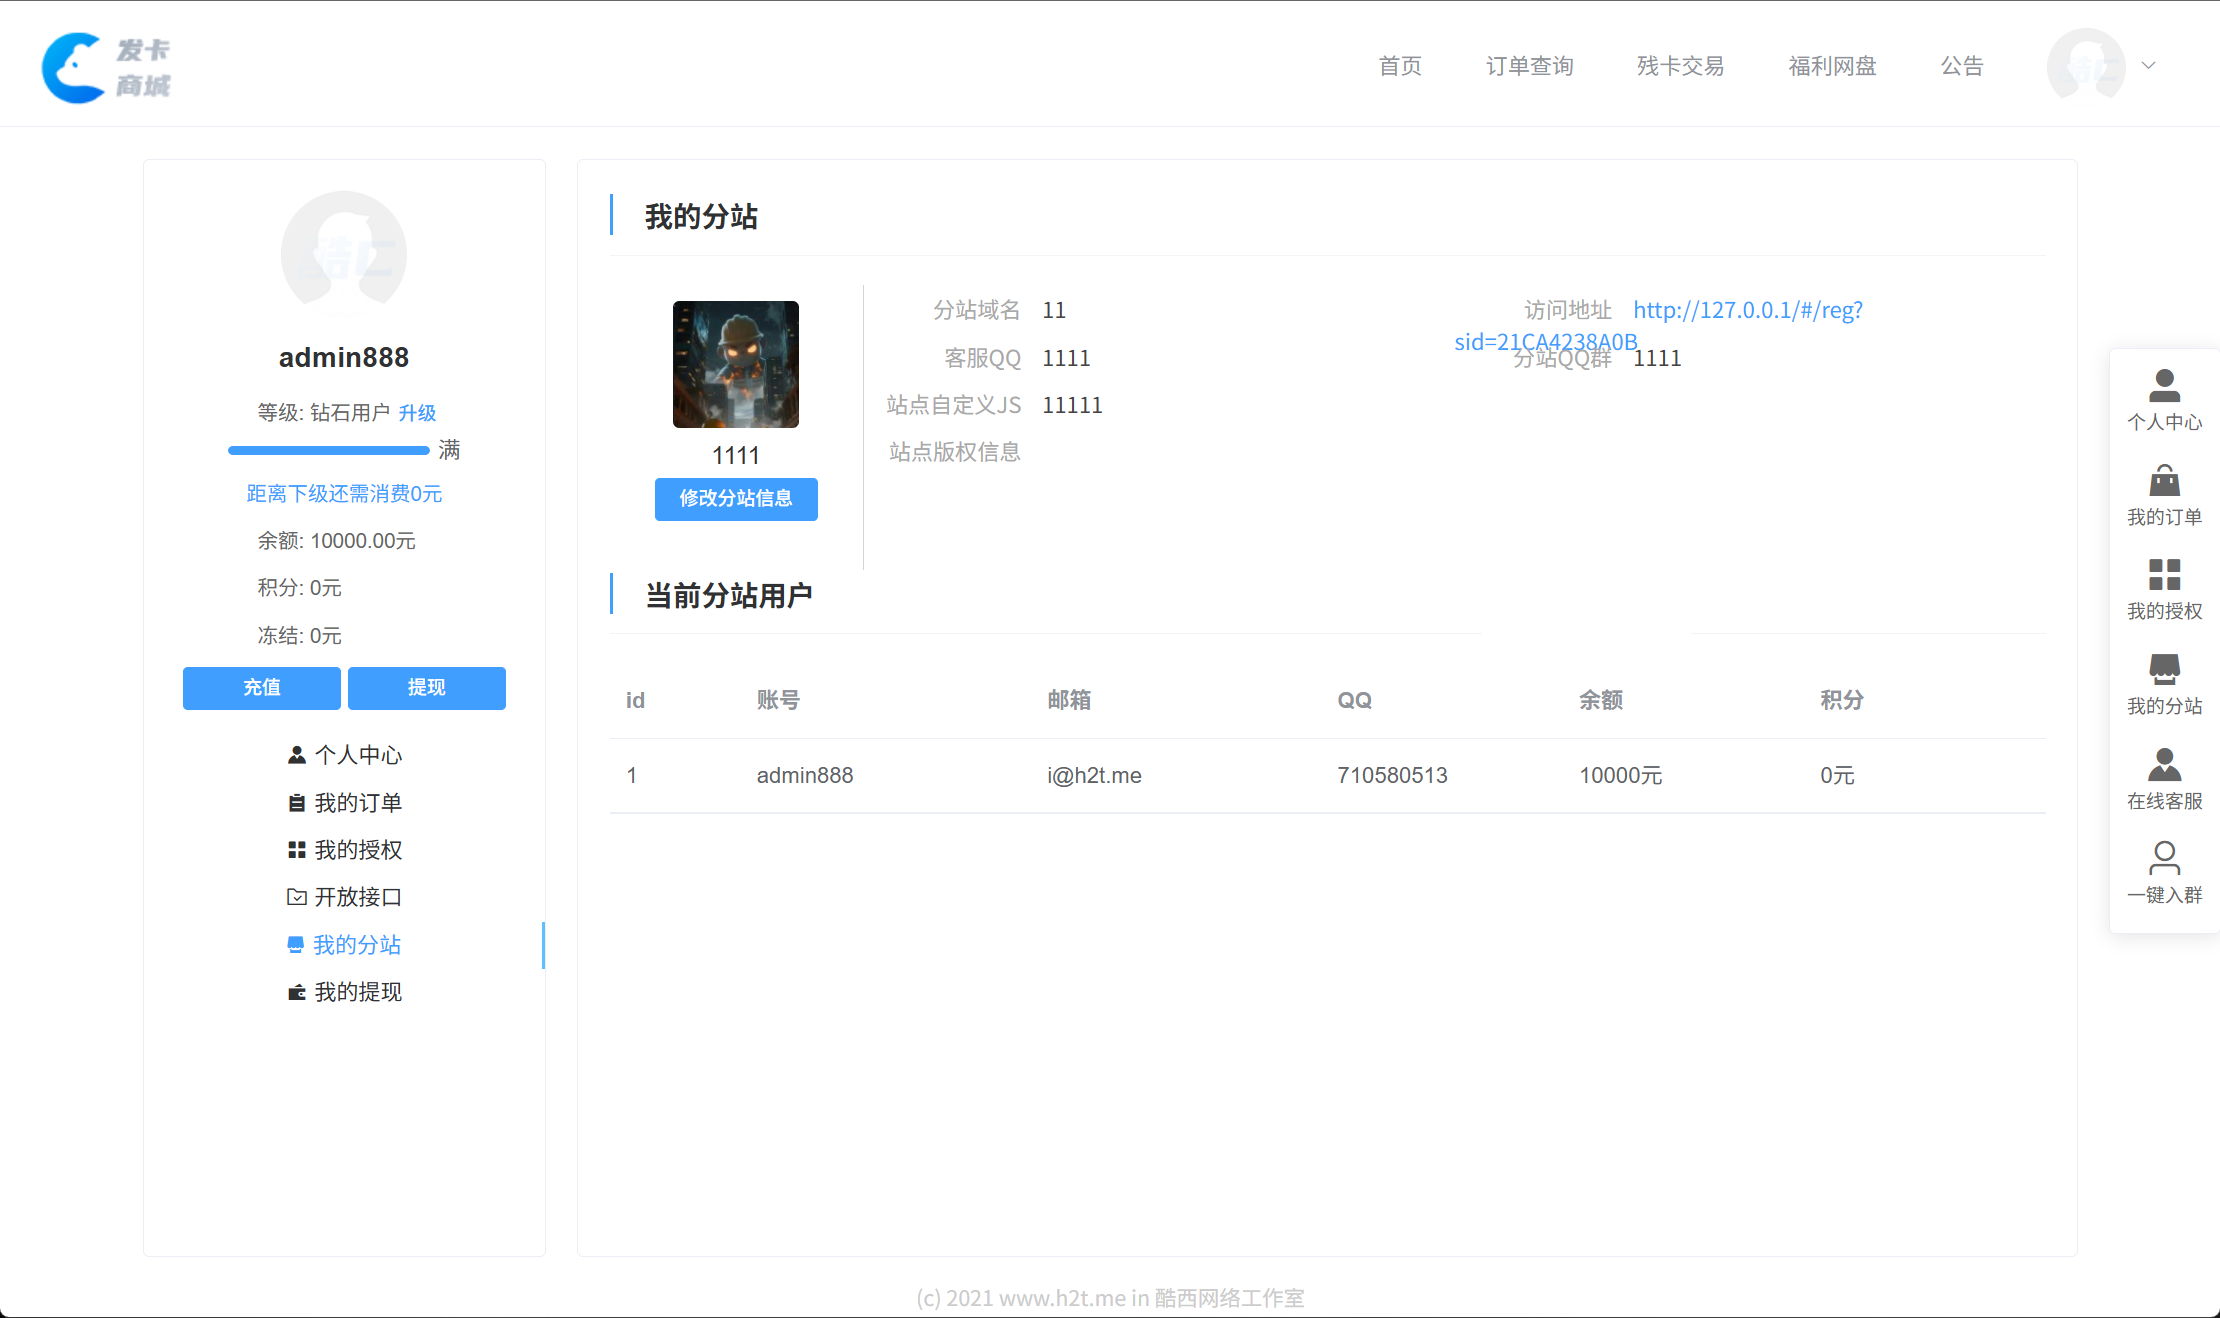Click the 充值 button in left panel
Viewport: 2220px width, 1318px height.
click(261, 688)
